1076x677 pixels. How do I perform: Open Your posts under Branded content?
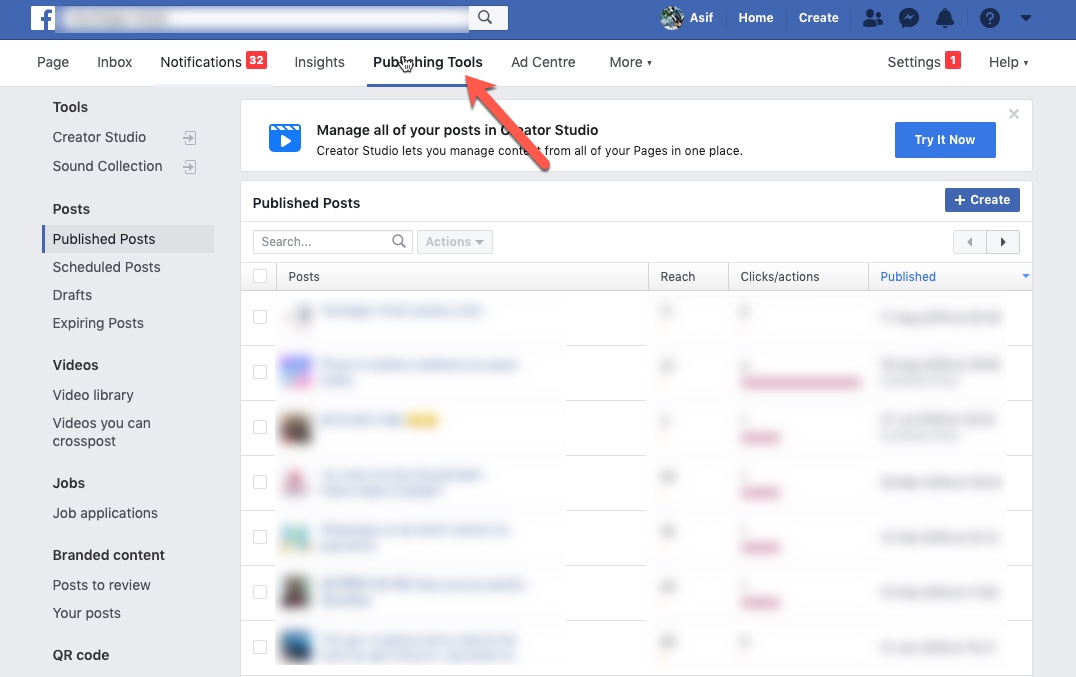click(86, 613)
